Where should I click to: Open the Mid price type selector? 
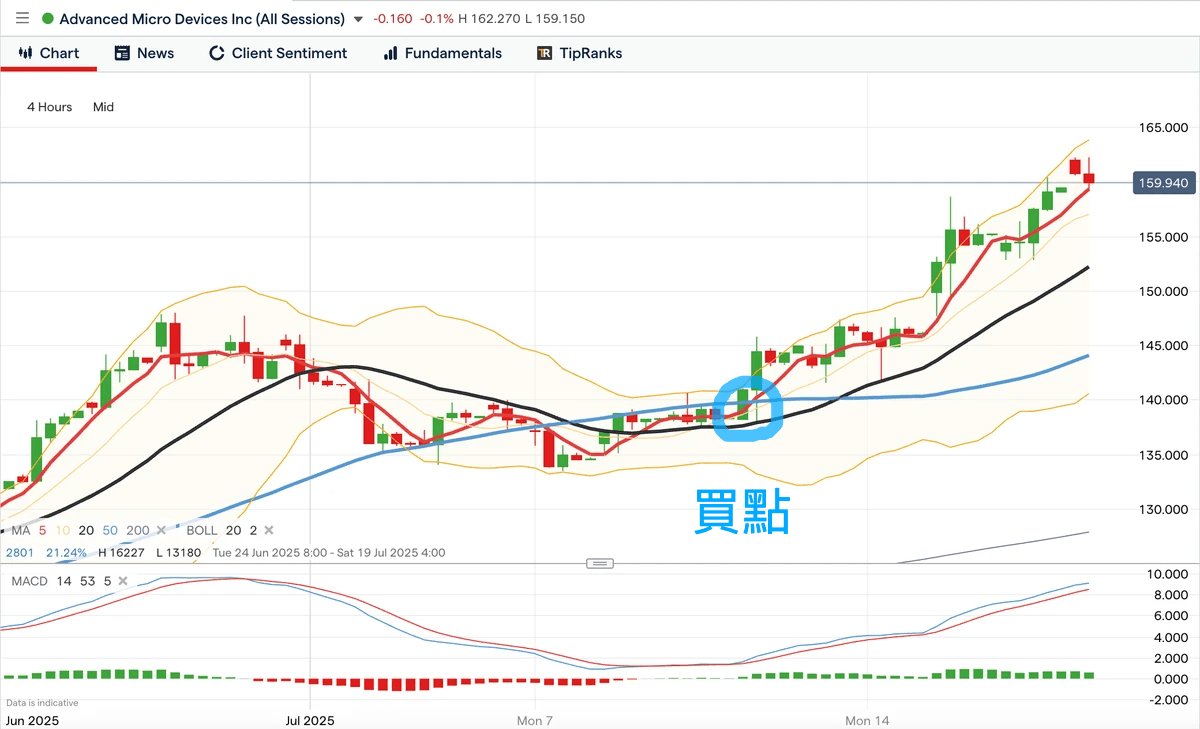pos(103,107)
